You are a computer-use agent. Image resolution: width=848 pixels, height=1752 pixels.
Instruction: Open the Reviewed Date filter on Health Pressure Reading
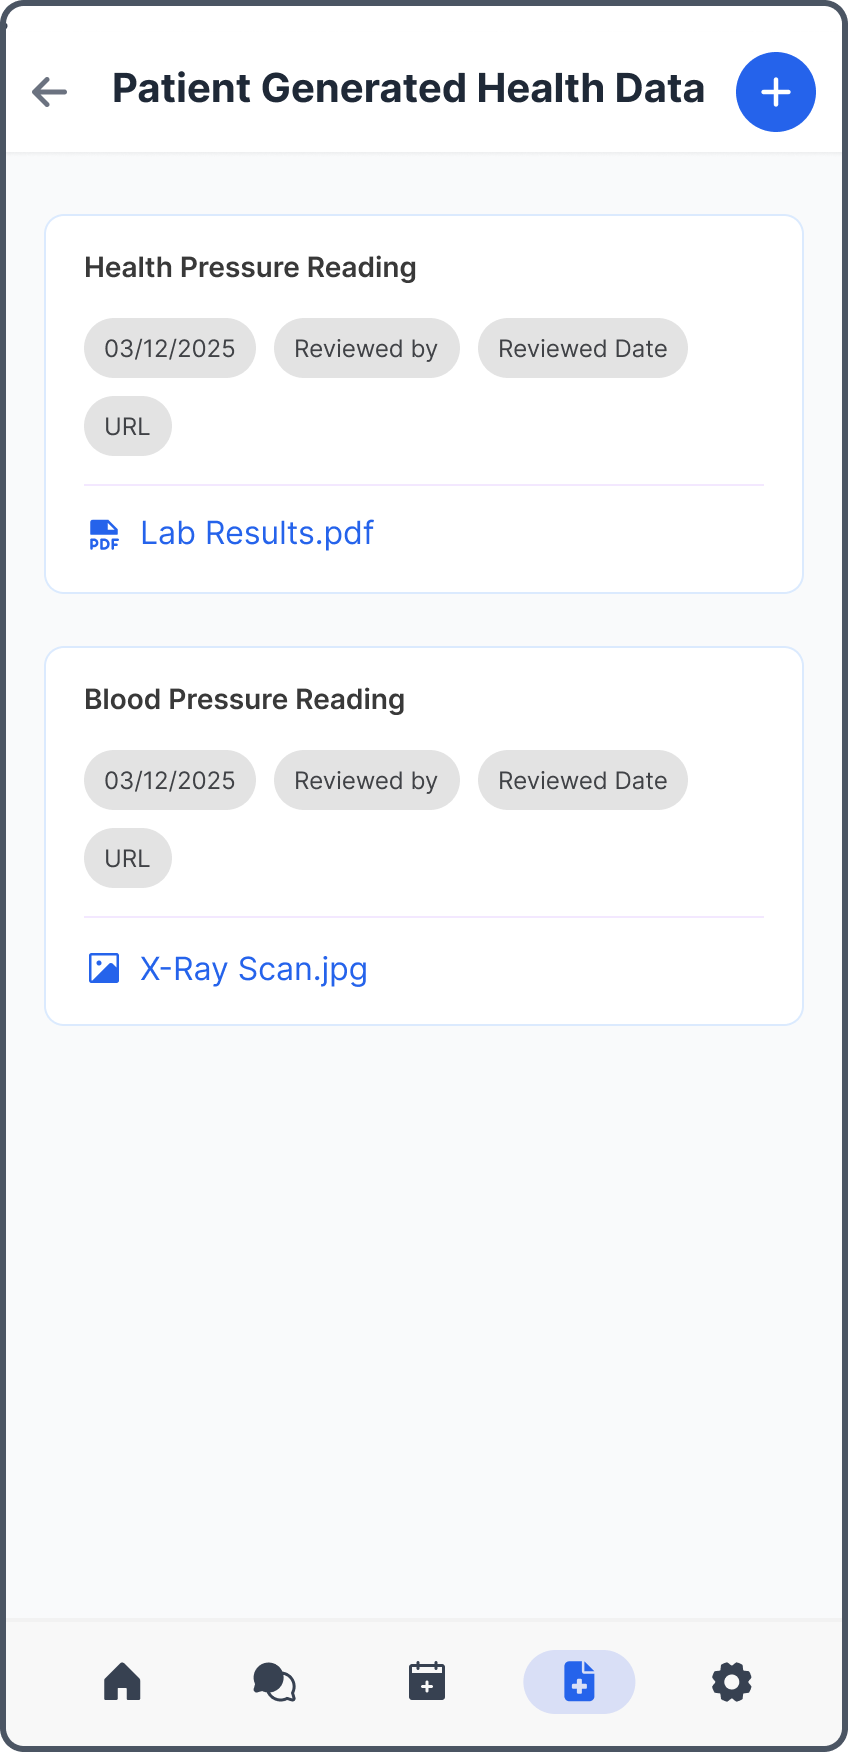582,348
